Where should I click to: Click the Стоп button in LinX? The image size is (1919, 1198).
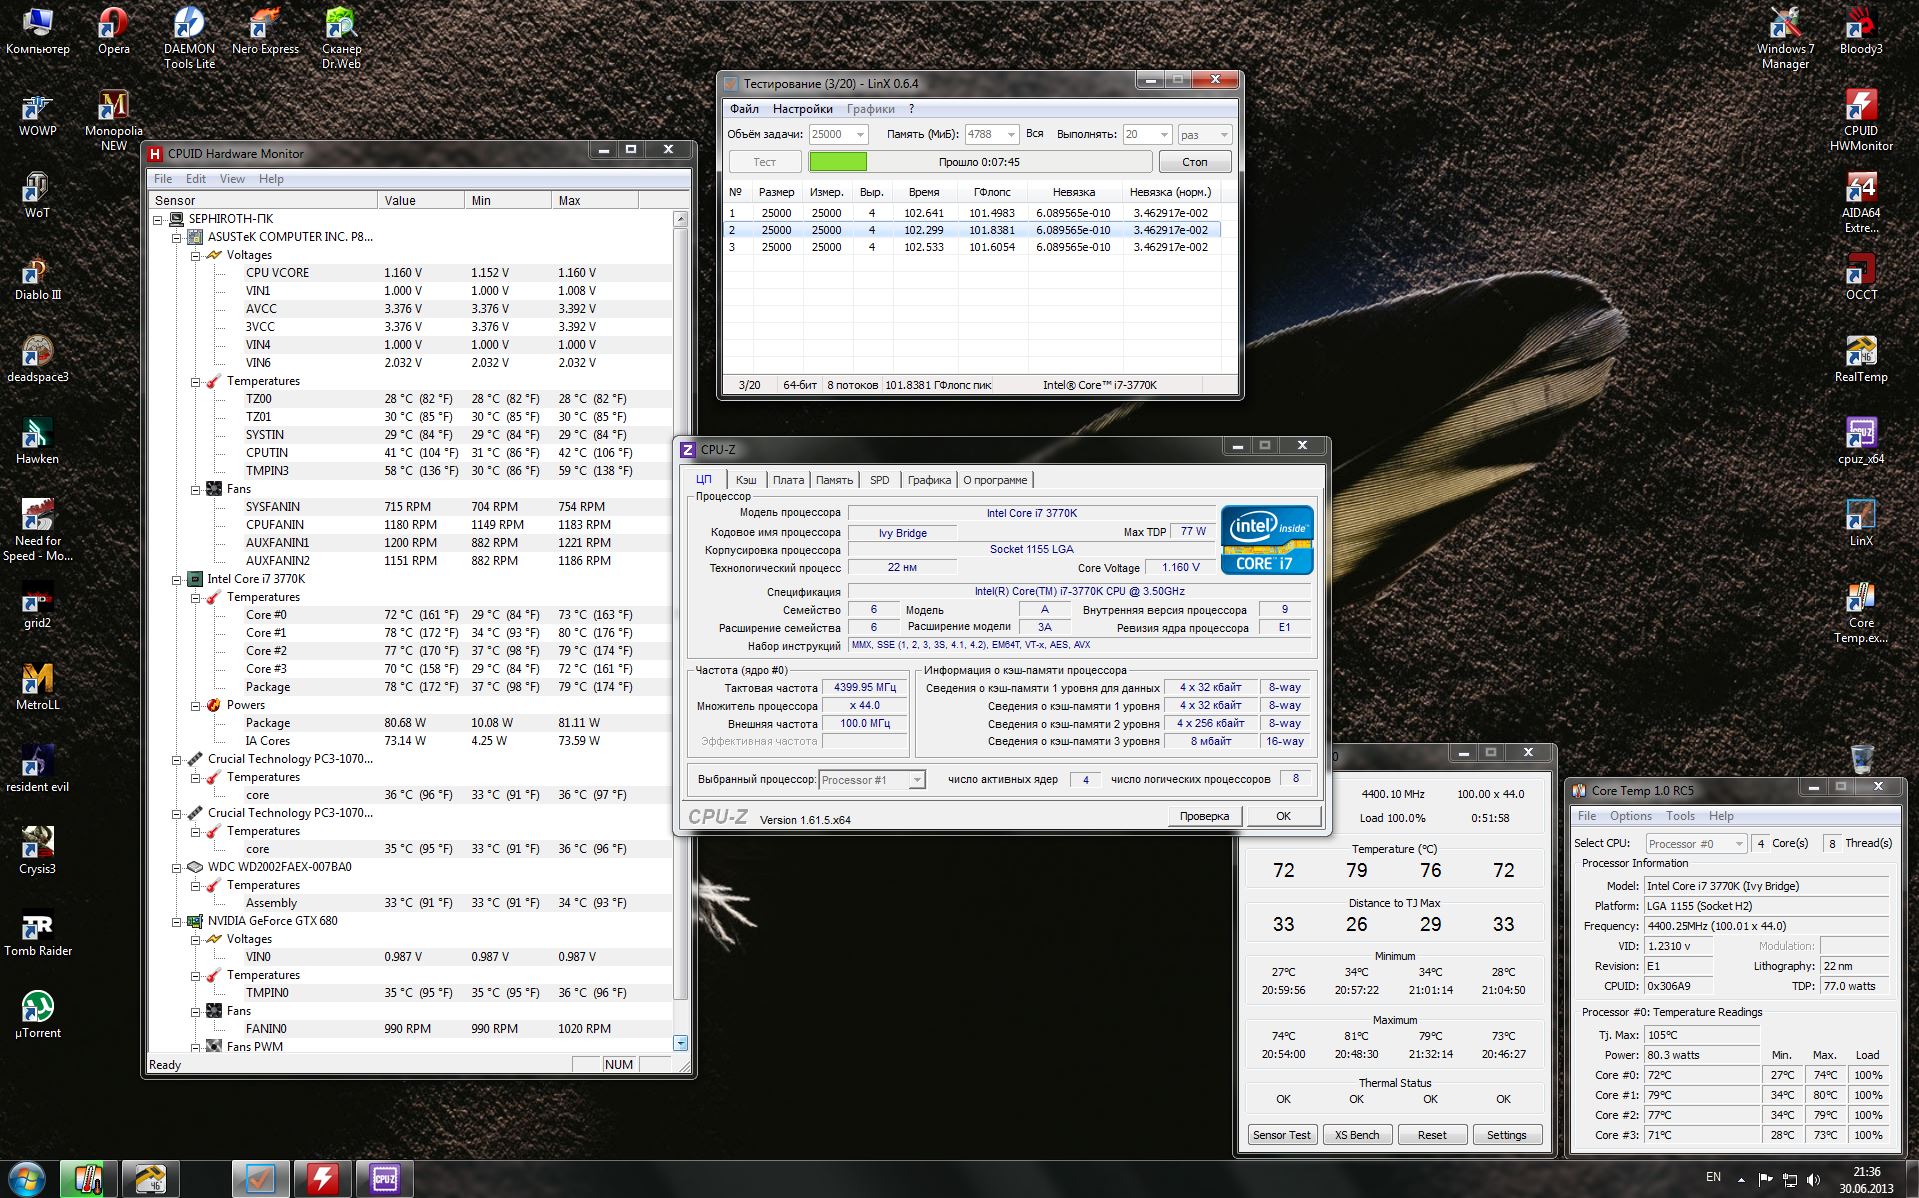point(1195,162)
